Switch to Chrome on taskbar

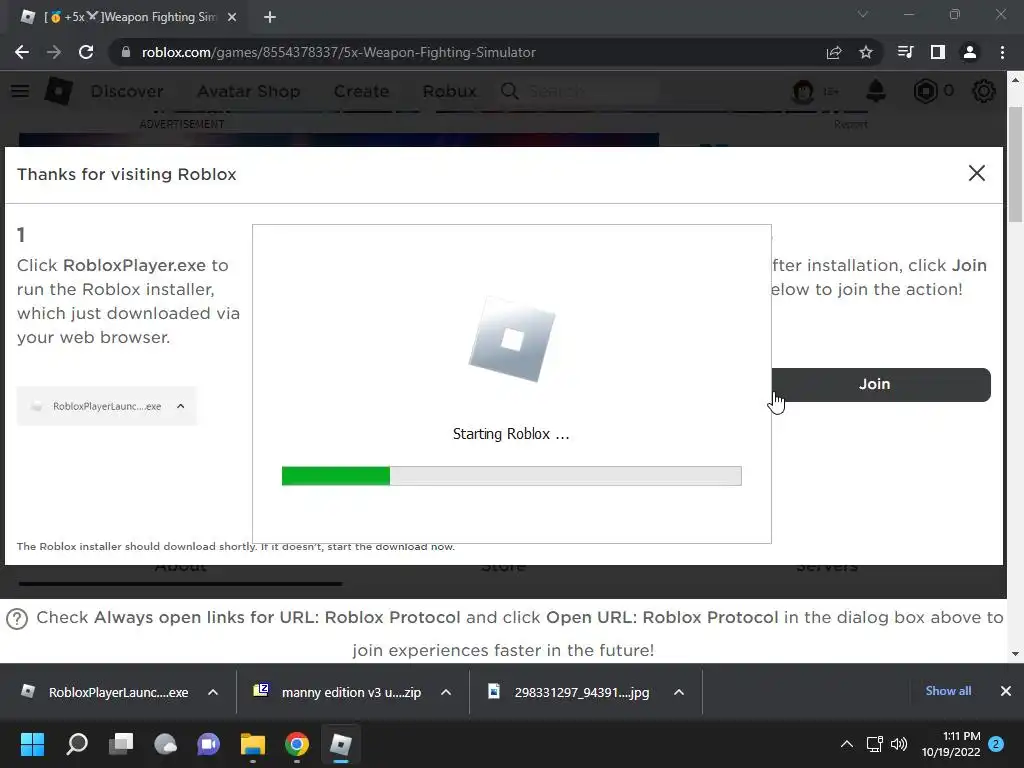click(296, 744)
